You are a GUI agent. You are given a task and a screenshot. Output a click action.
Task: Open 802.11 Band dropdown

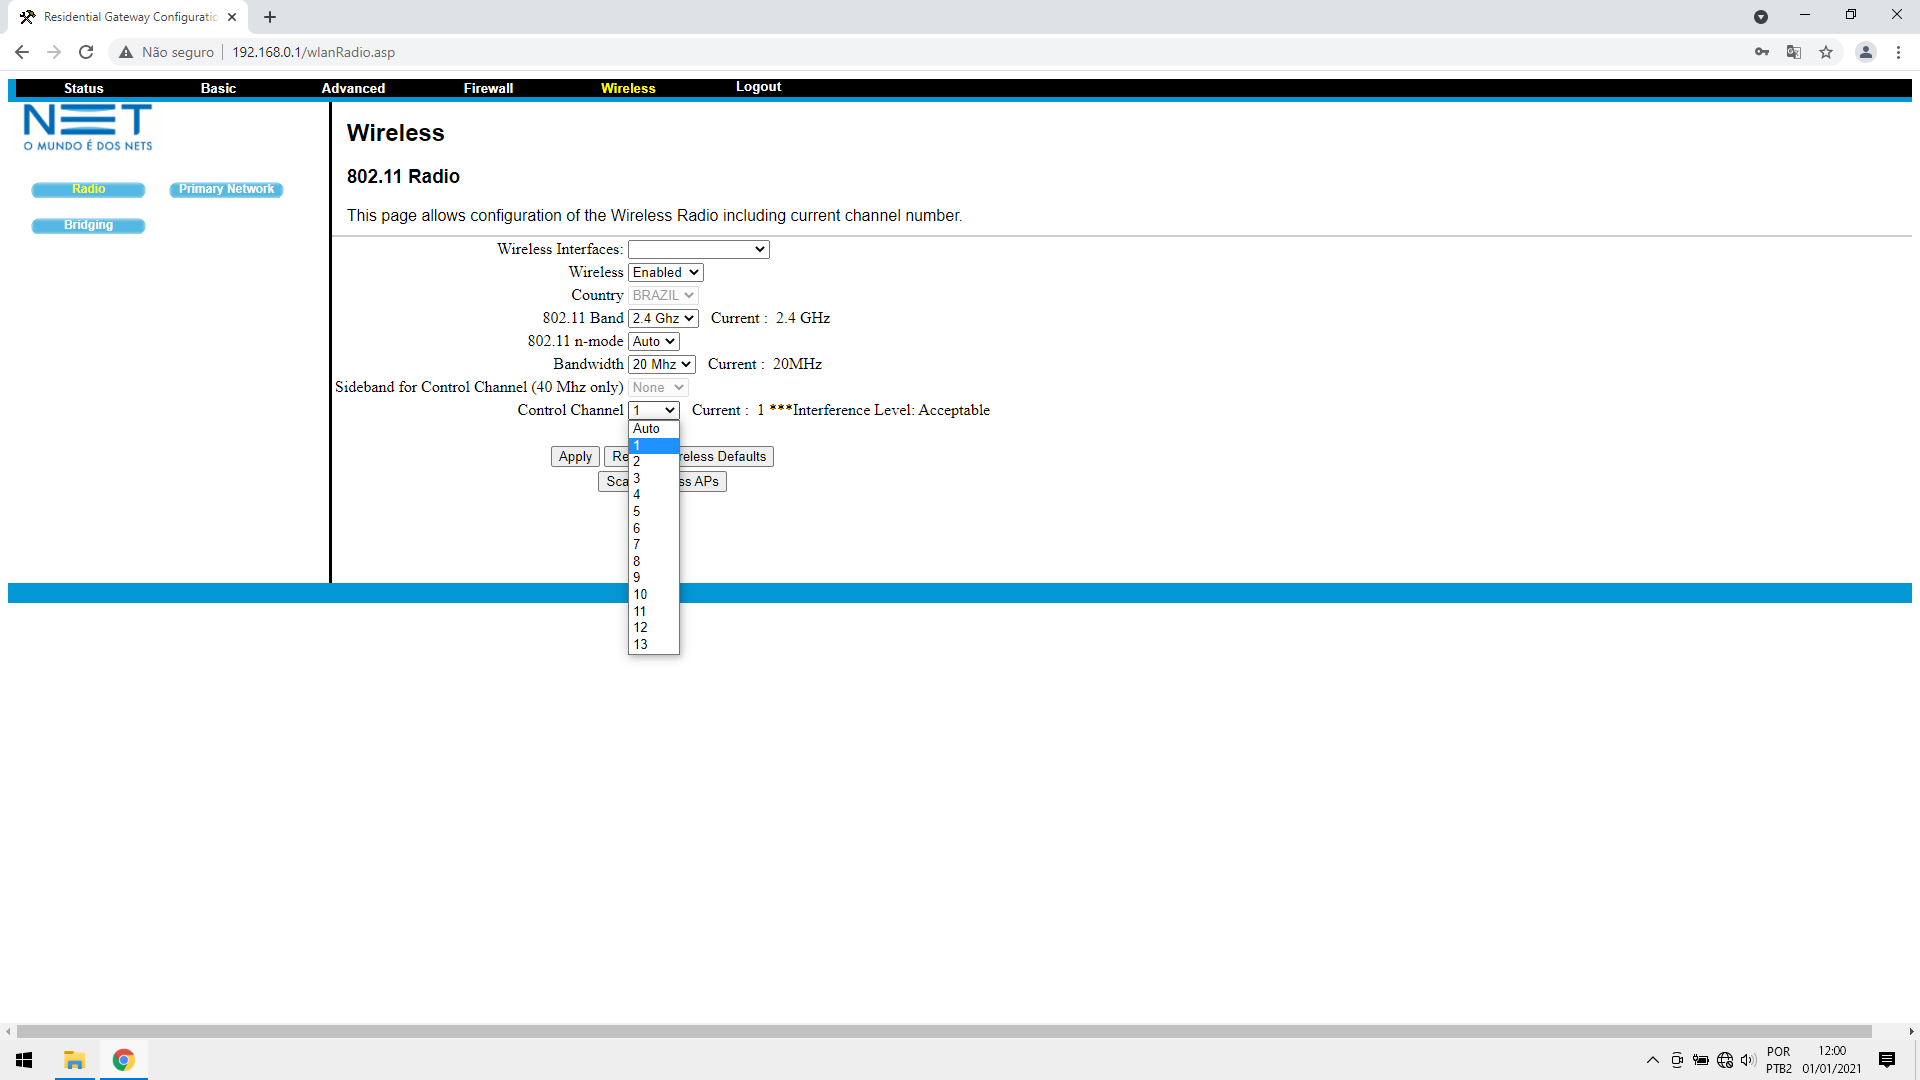tap(663, 318)
